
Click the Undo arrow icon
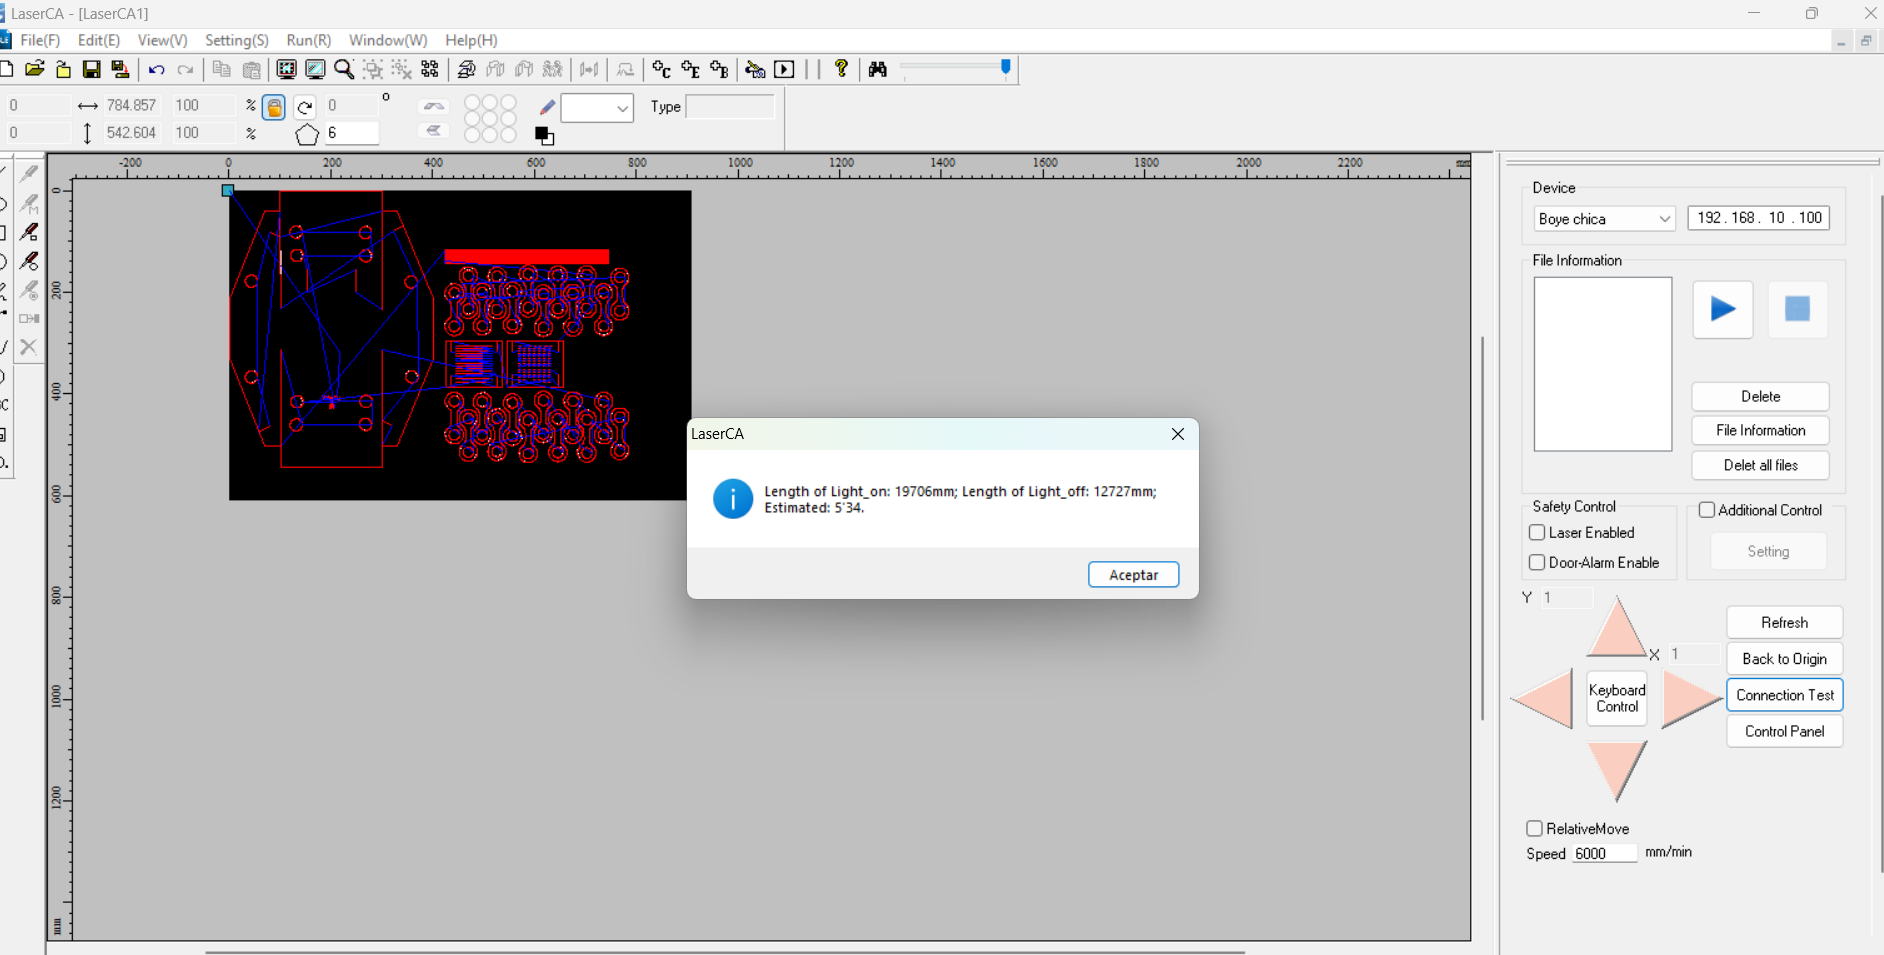pos(156,70)
